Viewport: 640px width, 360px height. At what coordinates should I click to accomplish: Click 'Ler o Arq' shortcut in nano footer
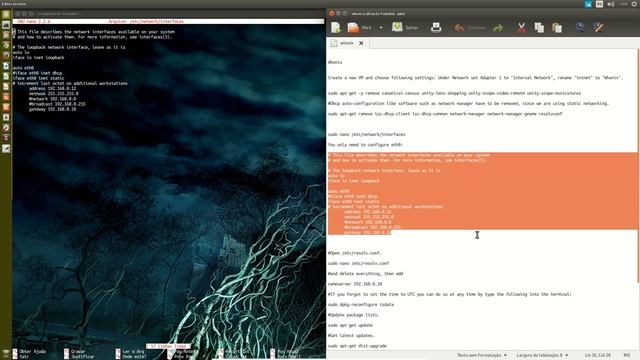[130, 351]
